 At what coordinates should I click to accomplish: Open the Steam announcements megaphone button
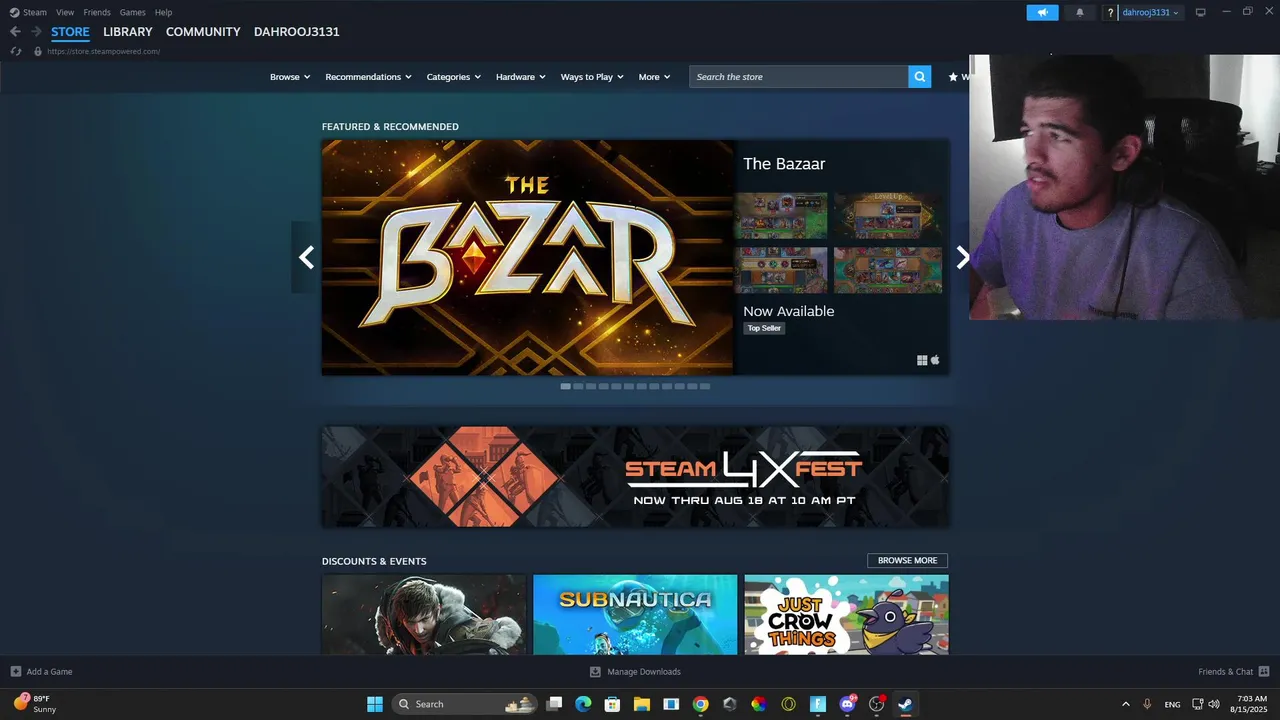point(1042,12)
